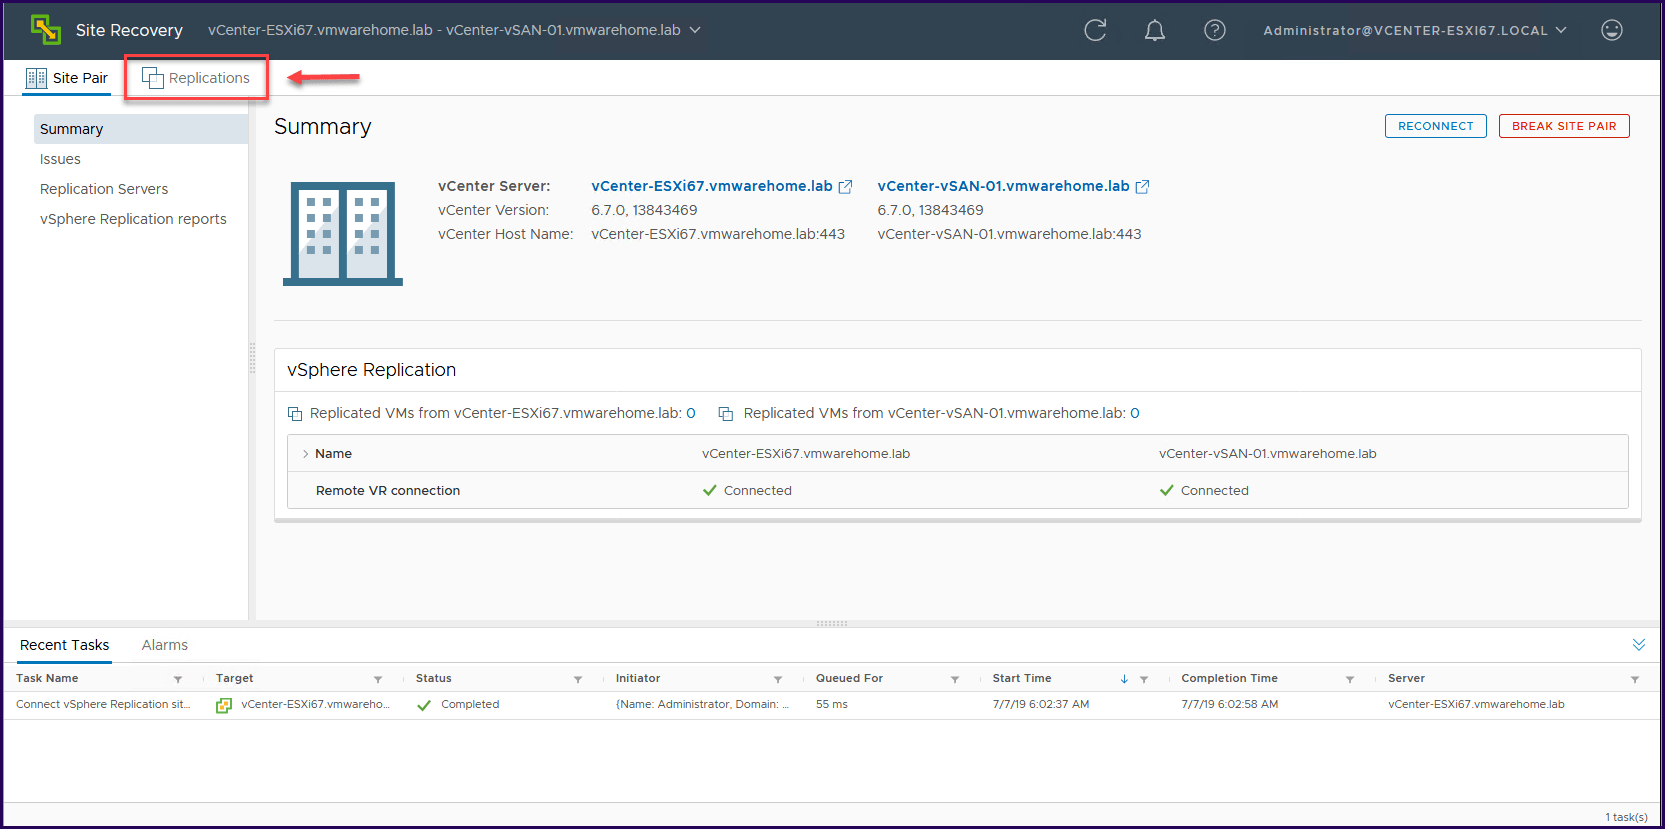Click host name vCenter-ESXi67.vmwarehome.lab:443
This screenshot has width=1665, height=829.
pos(718,234)
